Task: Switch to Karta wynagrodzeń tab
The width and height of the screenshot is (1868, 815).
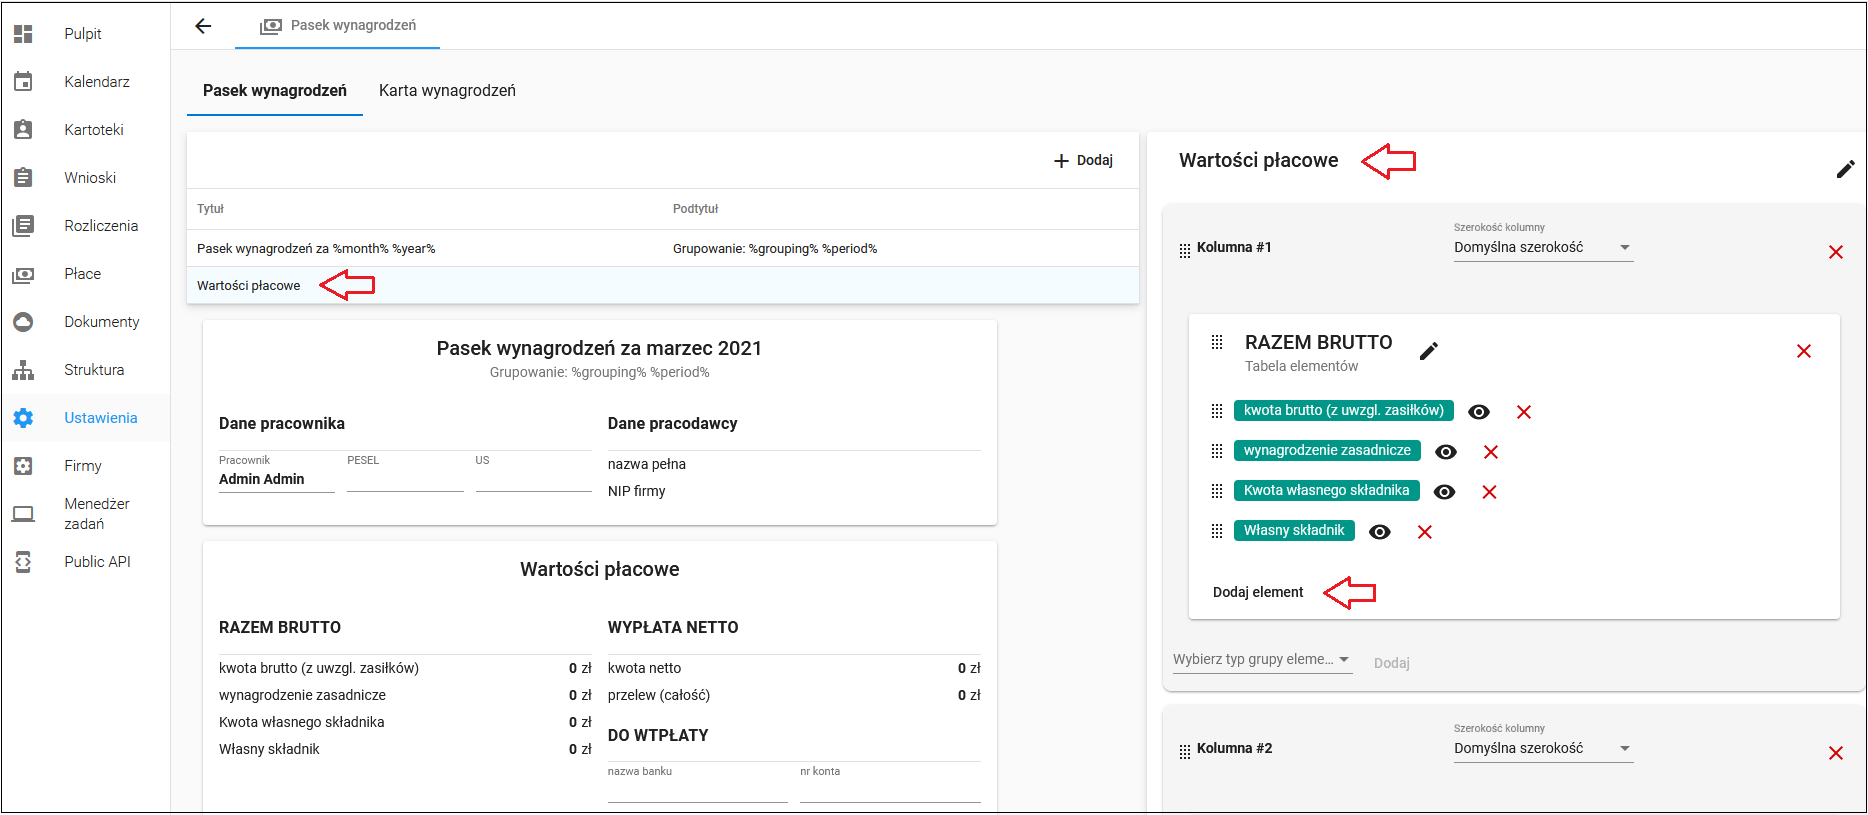Action: click(447, 91)
